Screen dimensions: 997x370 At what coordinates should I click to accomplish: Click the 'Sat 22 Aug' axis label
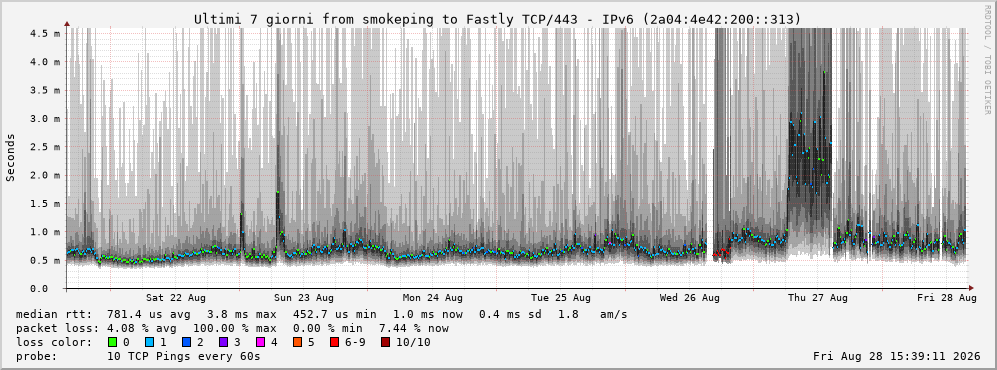point(175,298)
